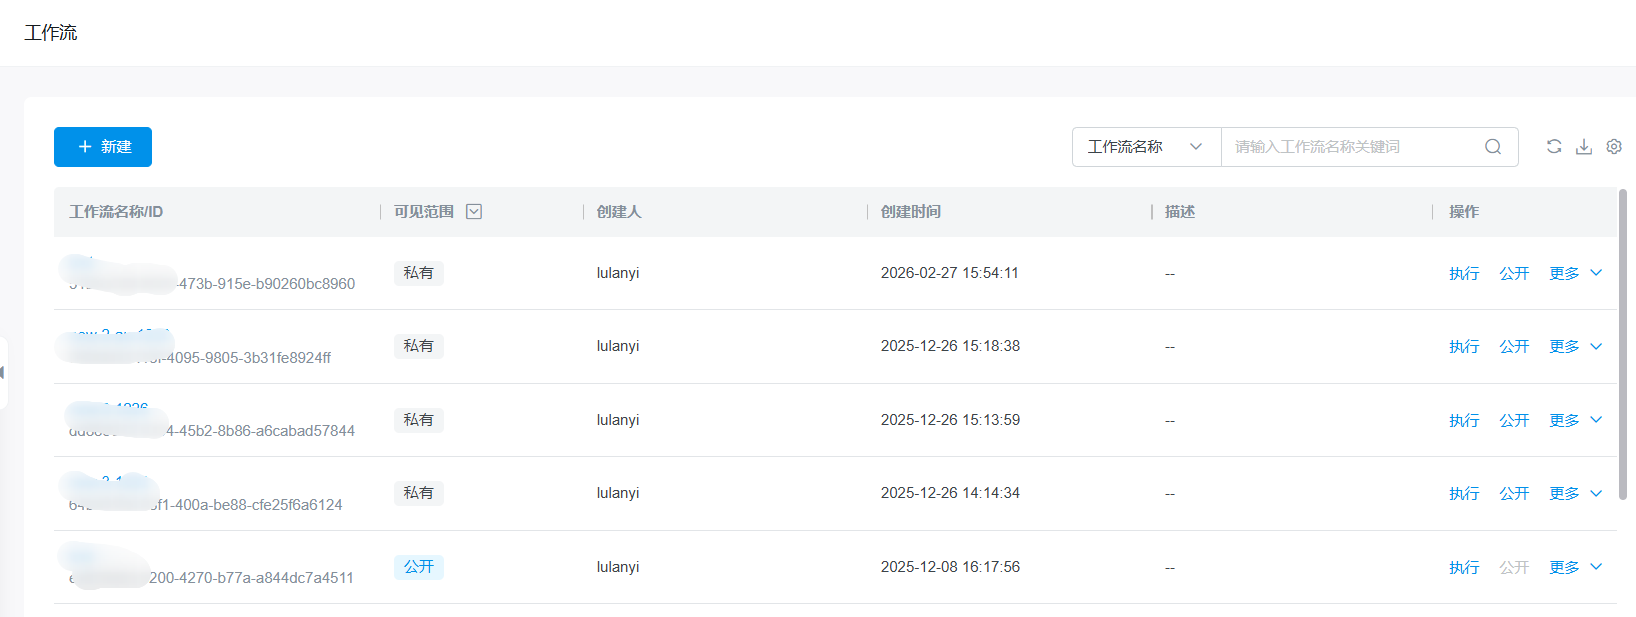
Task: Expand 更多 for the 2025-12-08 workflow
Action: click(x=1575, y=568)
